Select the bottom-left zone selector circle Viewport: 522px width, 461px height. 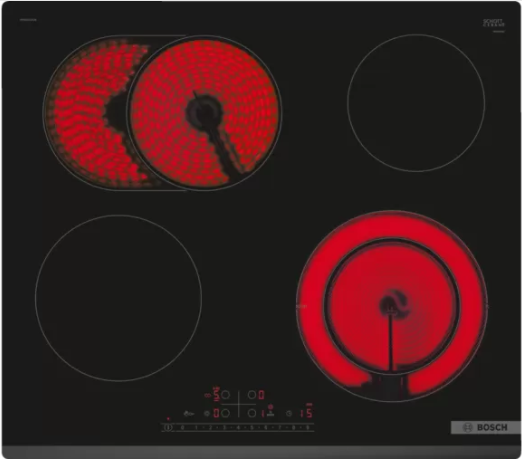point(225,413)
